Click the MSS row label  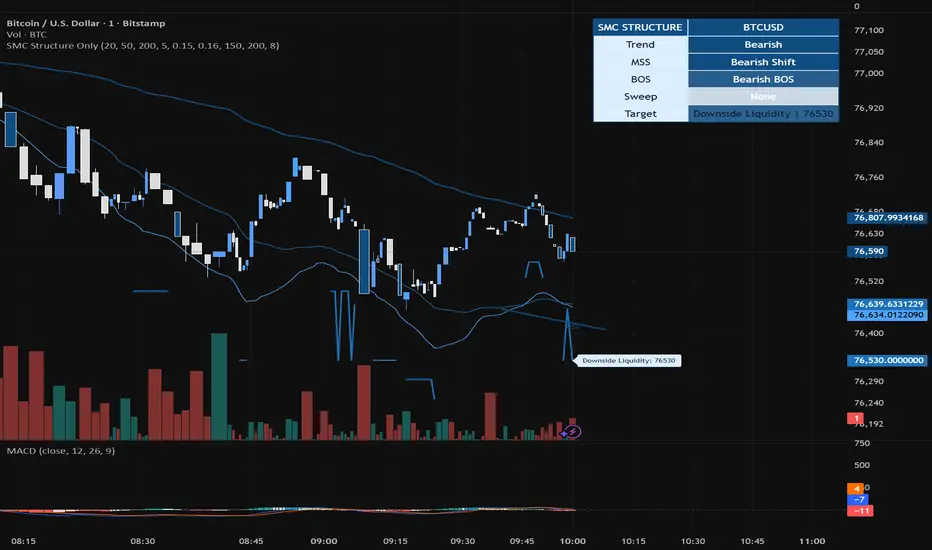click(640, 62)
